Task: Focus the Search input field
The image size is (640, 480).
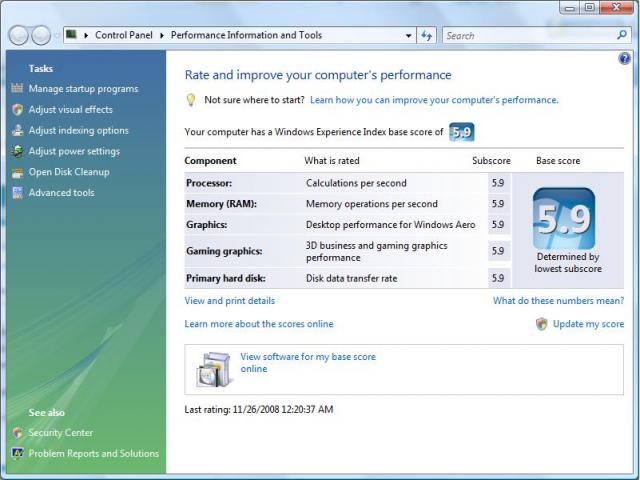Action: (529, 36)
